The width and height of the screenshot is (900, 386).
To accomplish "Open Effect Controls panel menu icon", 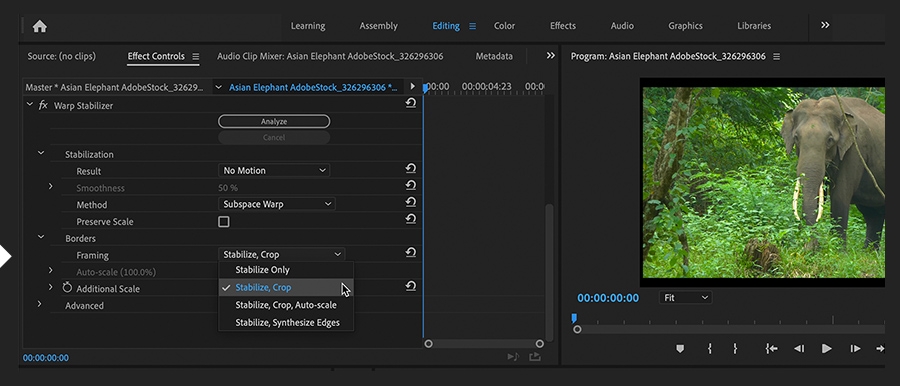I will point(196,56).
